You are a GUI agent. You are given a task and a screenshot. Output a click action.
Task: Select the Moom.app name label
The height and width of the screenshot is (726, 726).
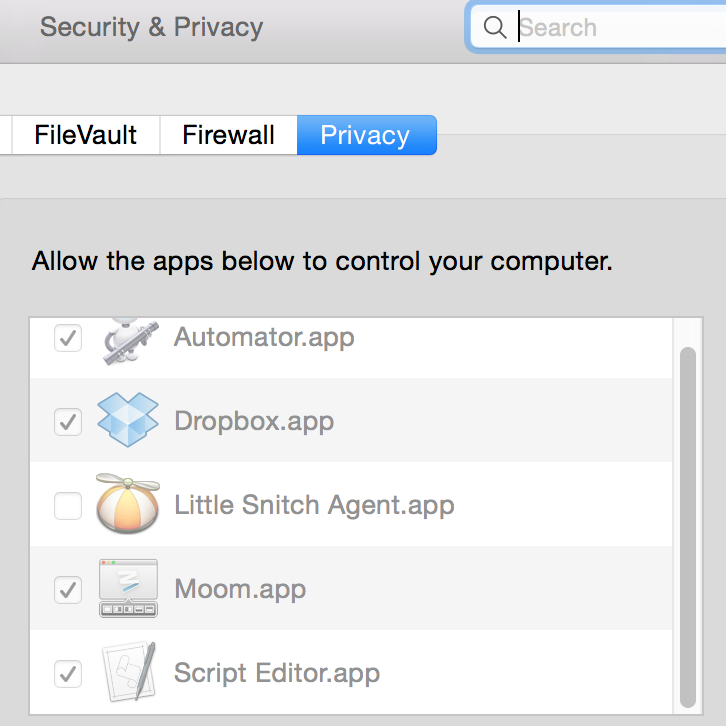(240, 589)
